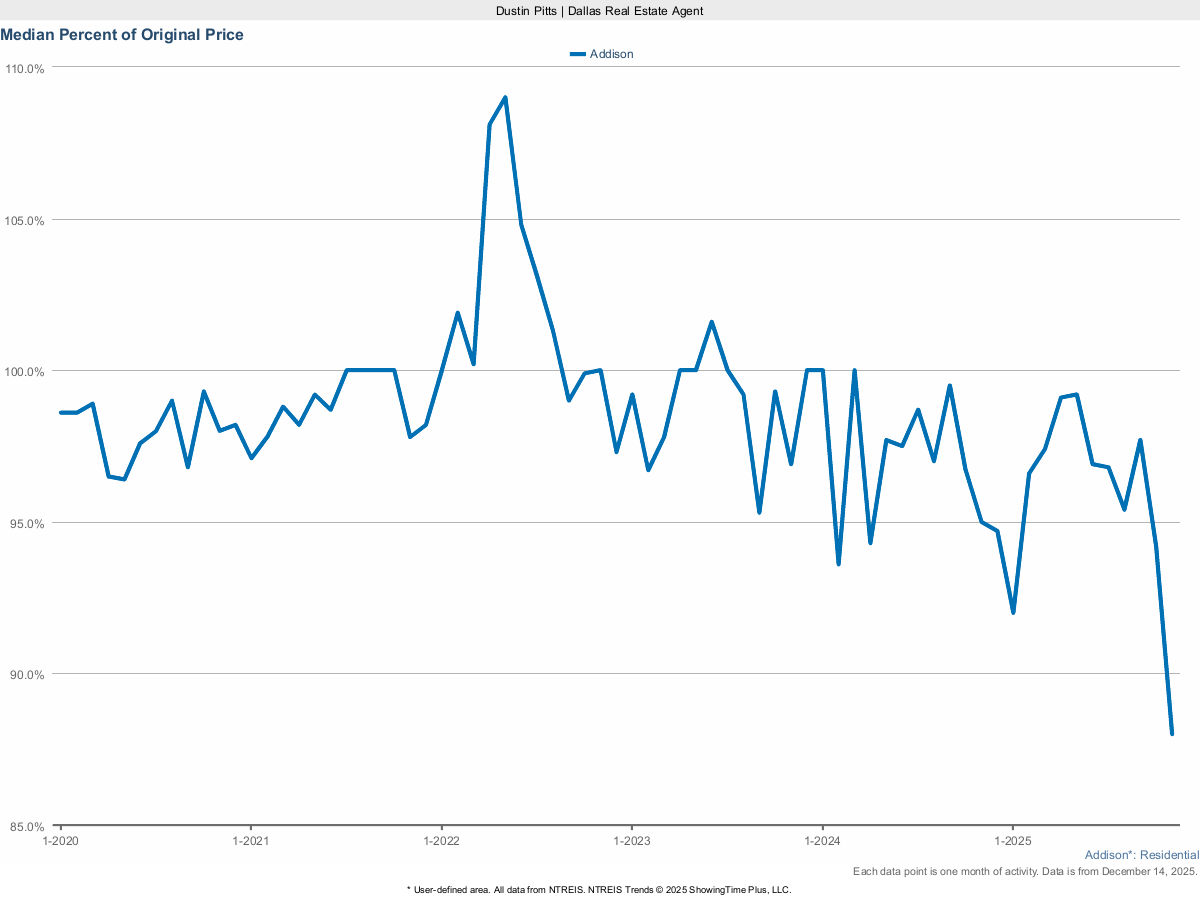Click the Addison legend text label
1200x900 pixels.
point(612,54)
